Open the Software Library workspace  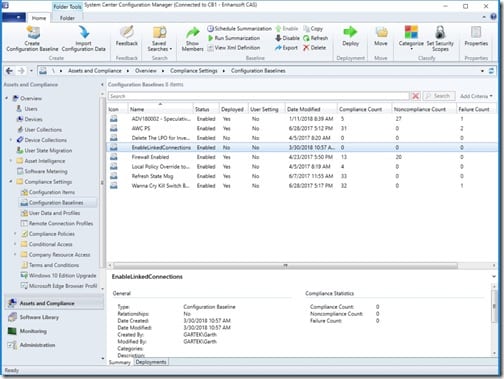click(x=54, y=317)
